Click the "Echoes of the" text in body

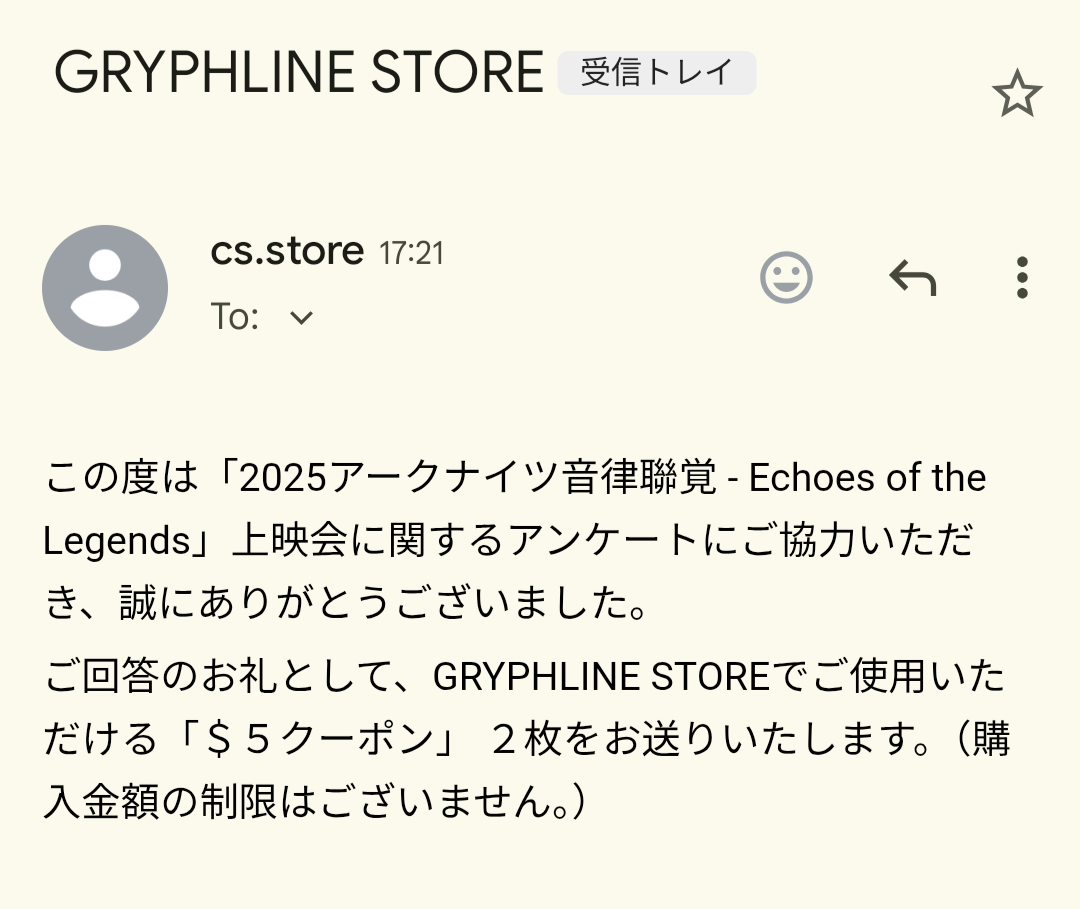coord(868,478)
